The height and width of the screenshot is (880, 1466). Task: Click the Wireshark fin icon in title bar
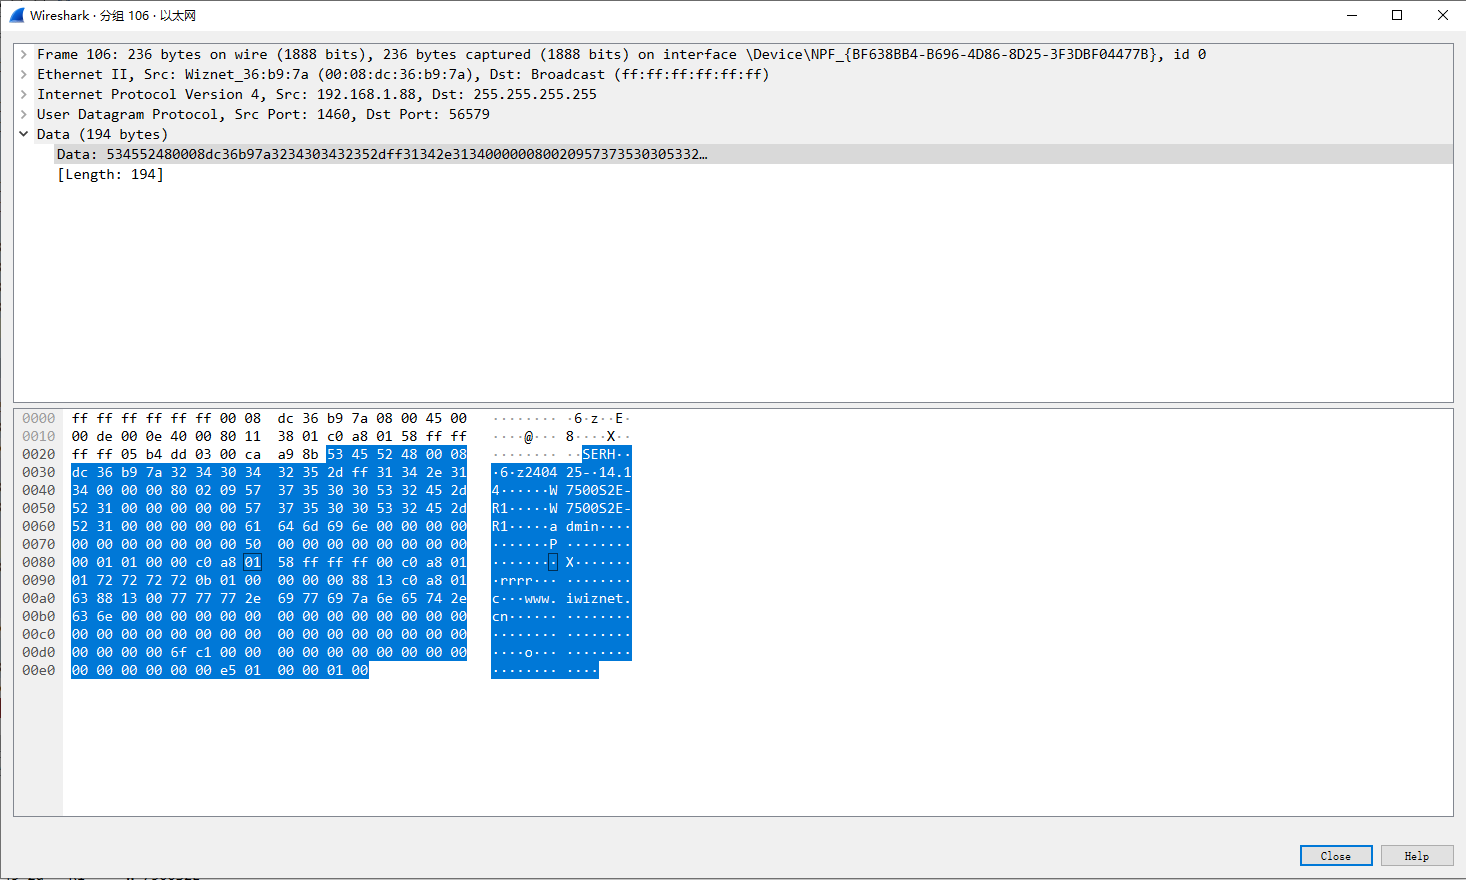(16, 15)
